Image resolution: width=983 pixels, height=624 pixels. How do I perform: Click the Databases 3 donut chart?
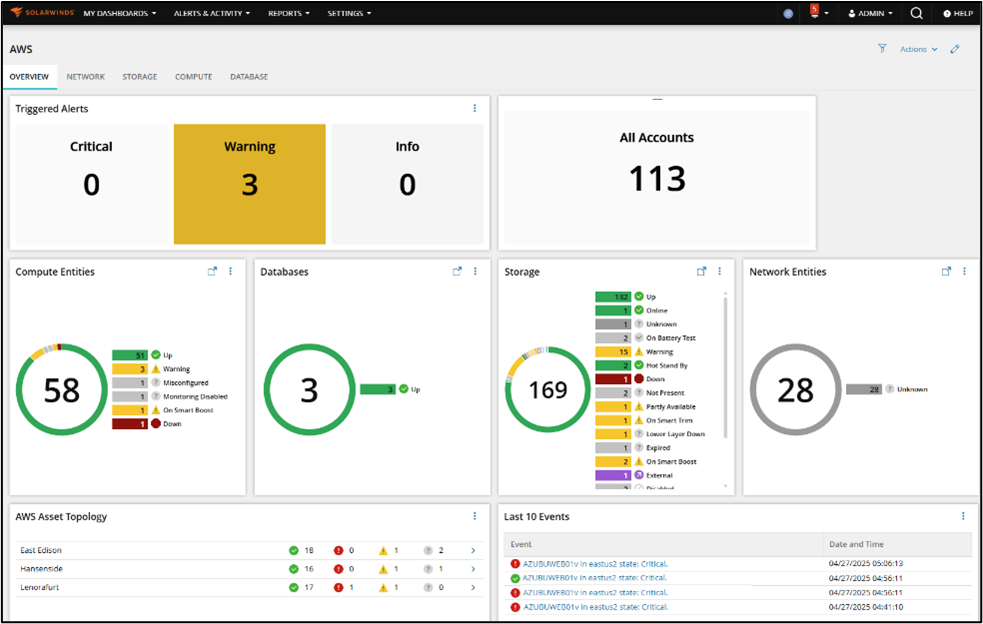click(x=309, y=389)
